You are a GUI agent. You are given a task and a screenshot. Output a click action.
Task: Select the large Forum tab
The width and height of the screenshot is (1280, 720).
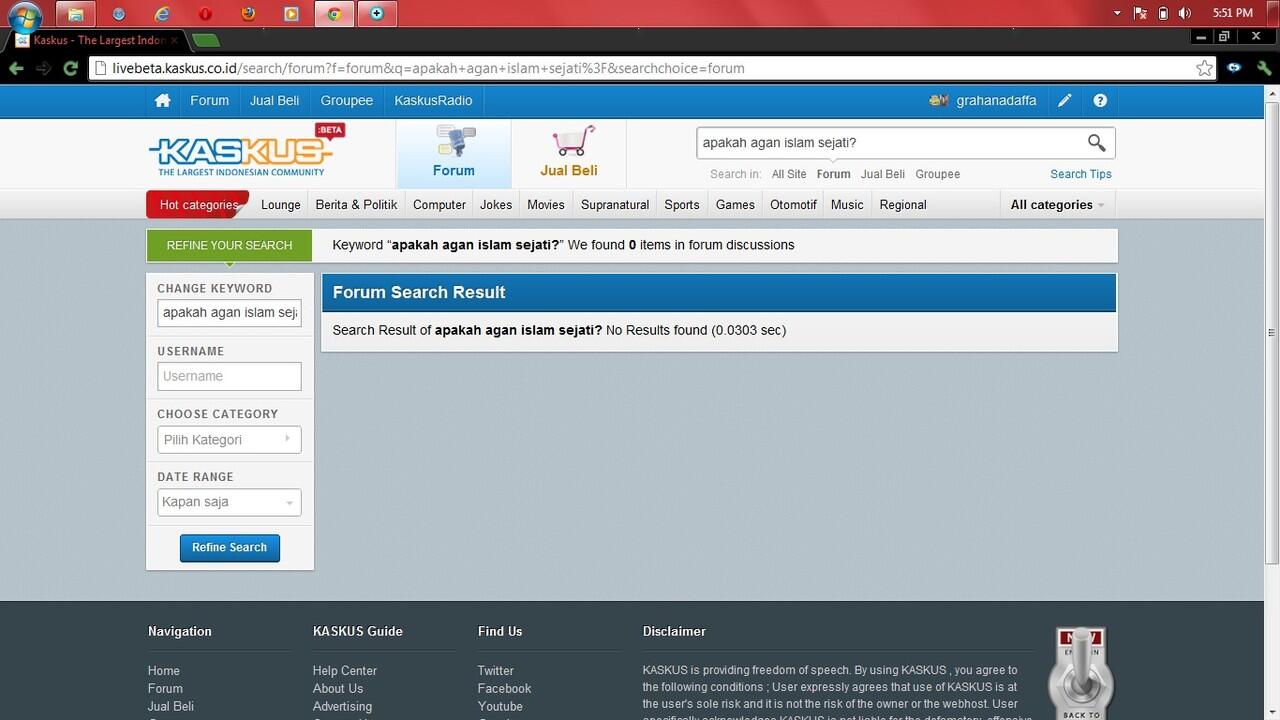[x=454, y=153]
